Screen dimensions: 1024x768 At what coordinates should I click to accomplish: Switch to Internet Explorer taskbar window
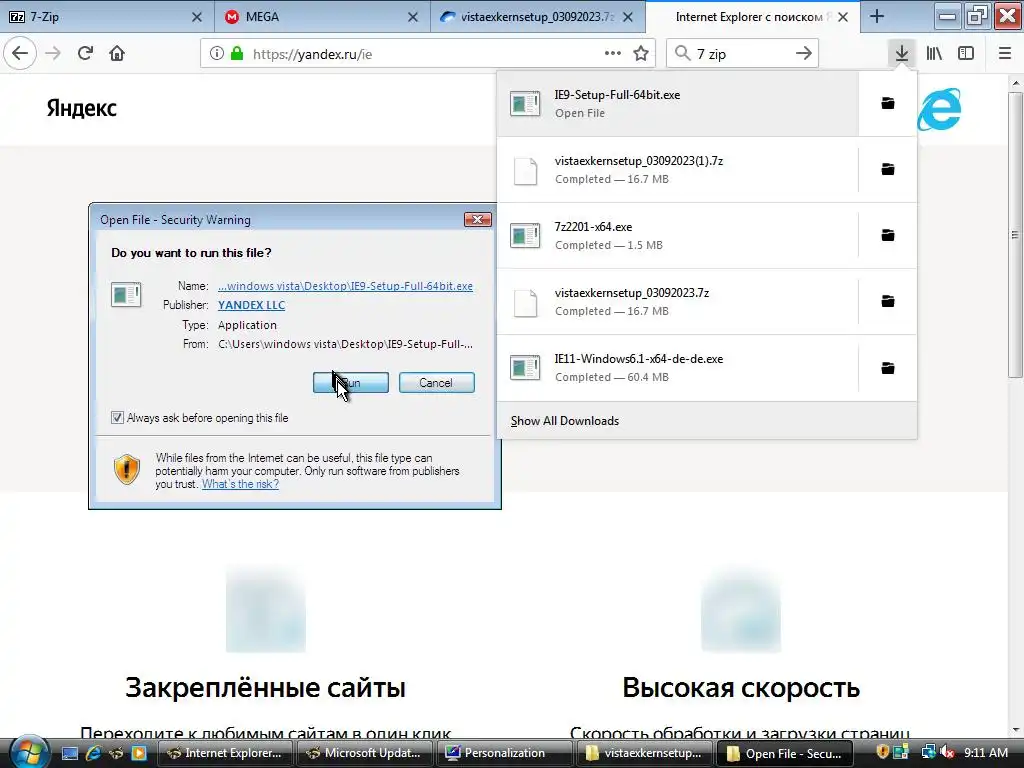tap(225, 753)
